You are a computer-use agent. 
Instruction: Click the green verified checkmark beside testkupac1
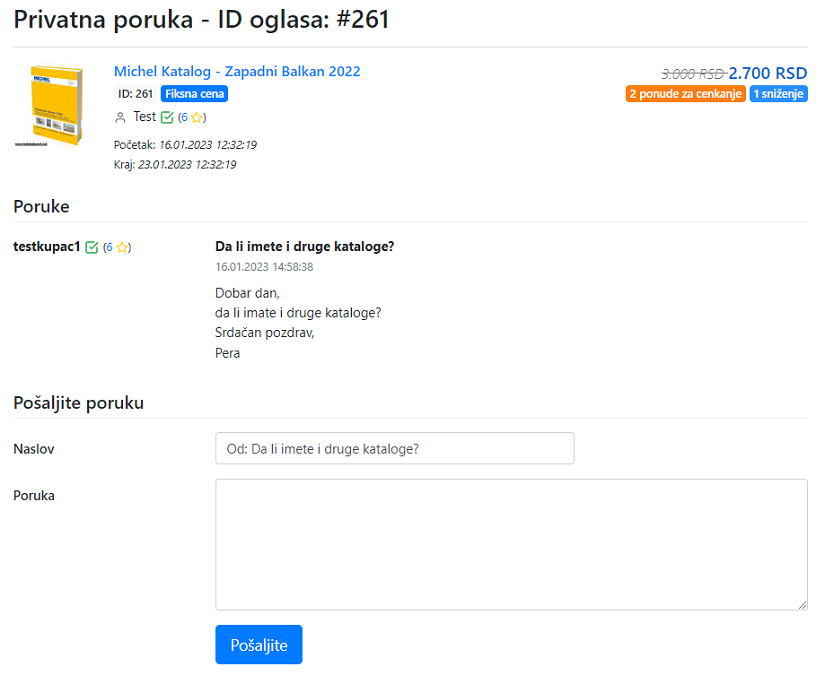coord(92,247)
